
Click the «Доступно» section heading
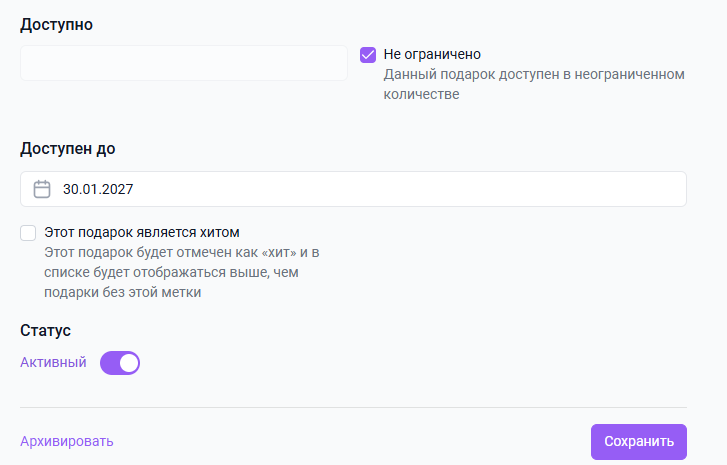(56, 24)
